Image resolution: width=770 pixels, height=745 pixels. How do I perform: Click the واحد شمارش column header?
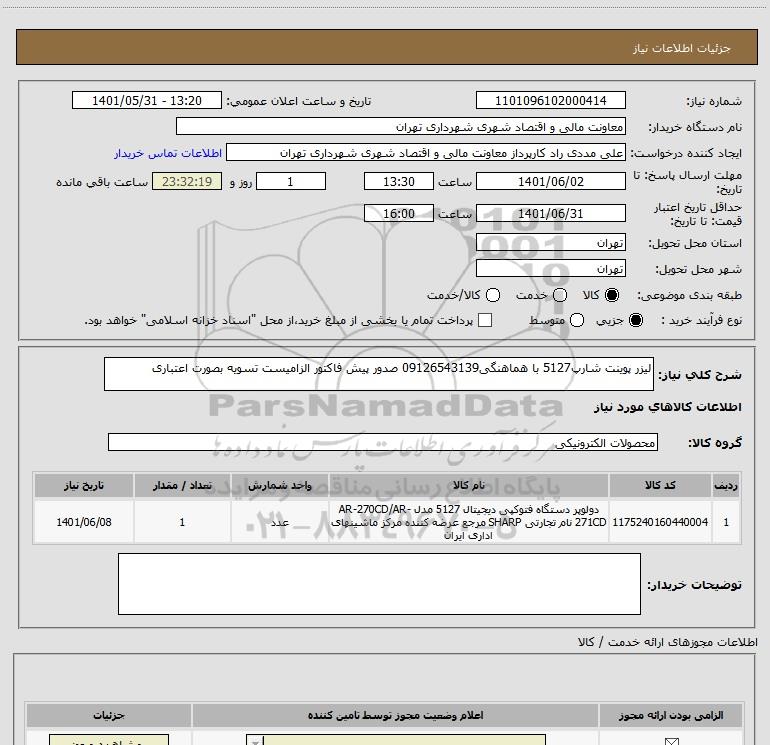[279, 485]
